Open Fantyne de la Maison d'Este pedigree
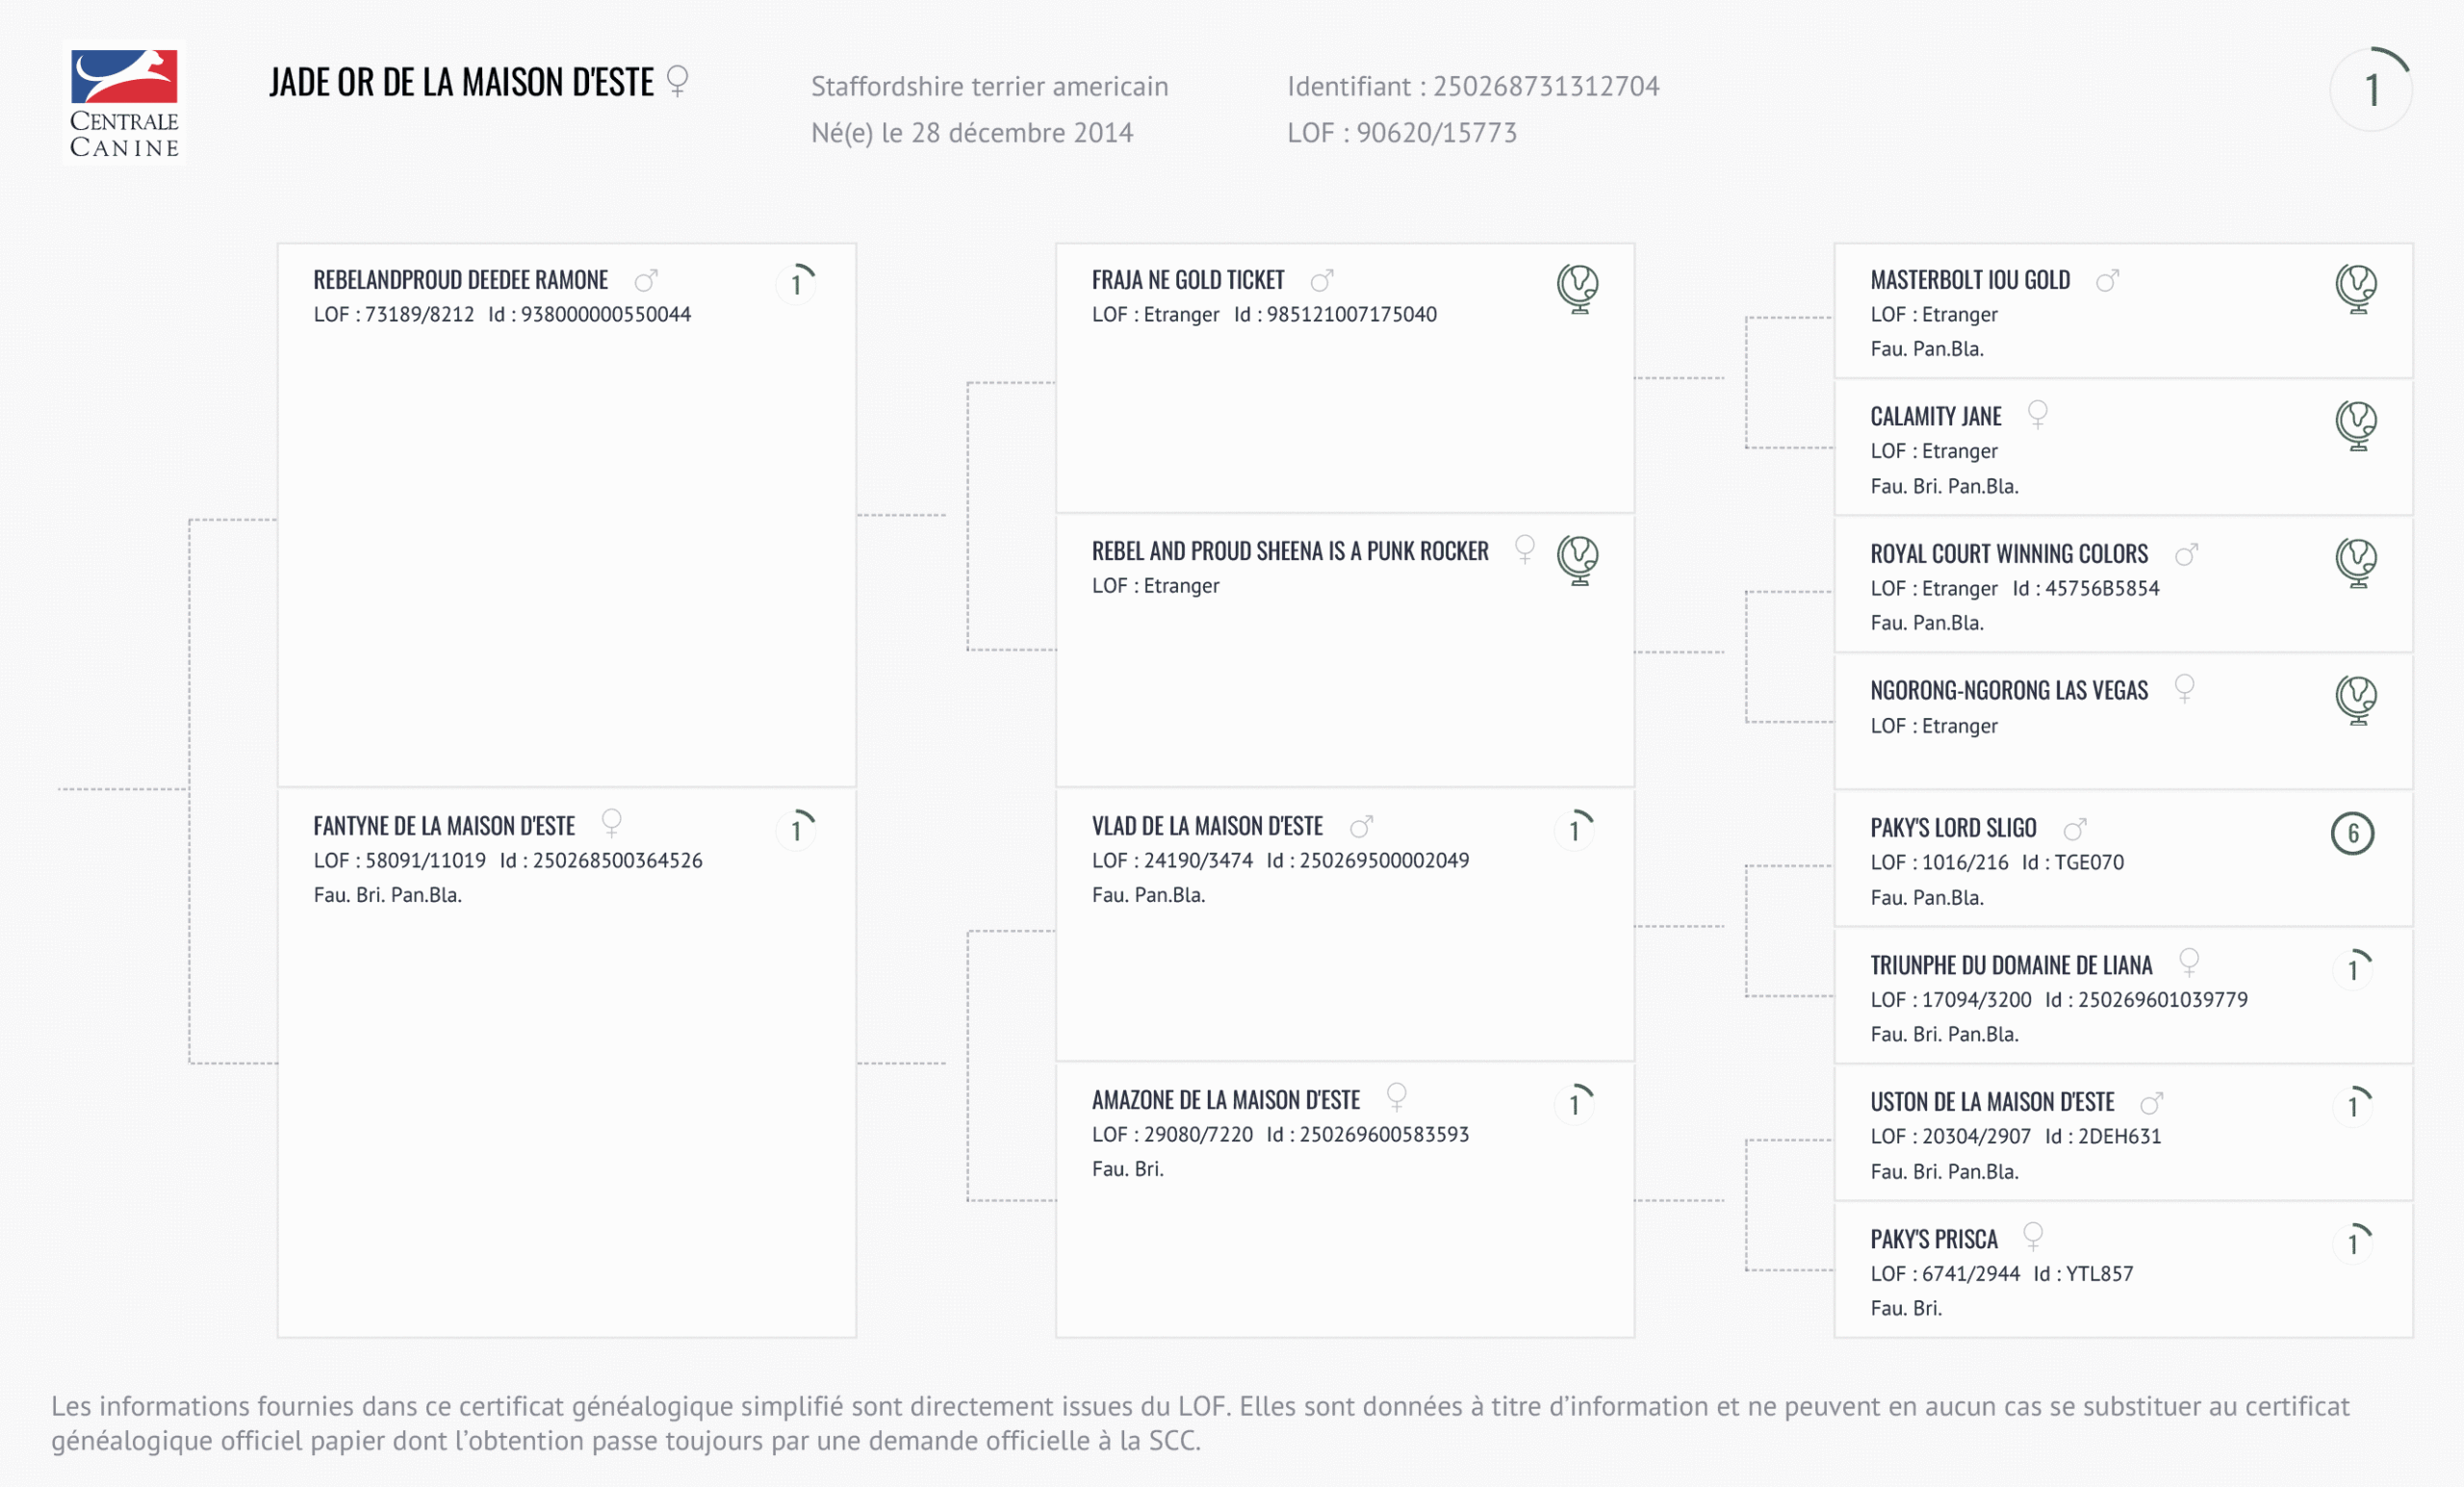This screenshot has height=1487, width=2464. [x=444, y=826]
